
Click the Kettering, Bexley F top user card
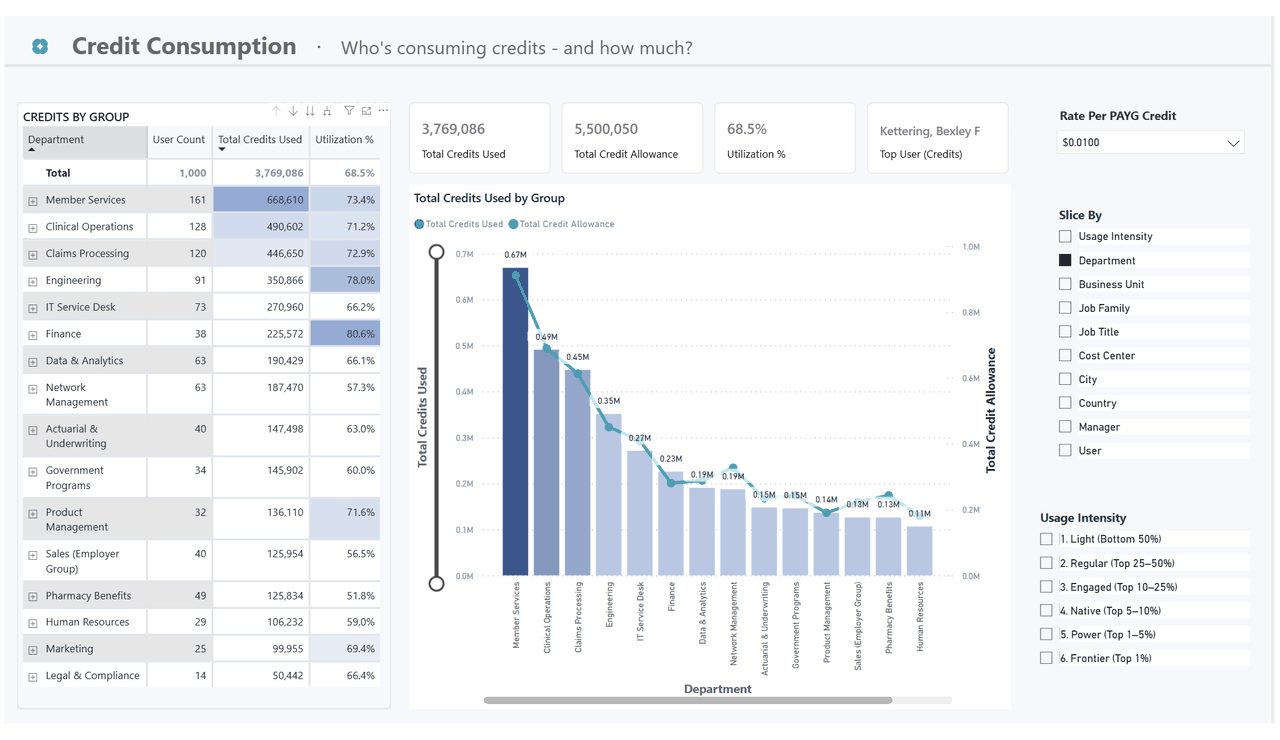tap(937, 138)
